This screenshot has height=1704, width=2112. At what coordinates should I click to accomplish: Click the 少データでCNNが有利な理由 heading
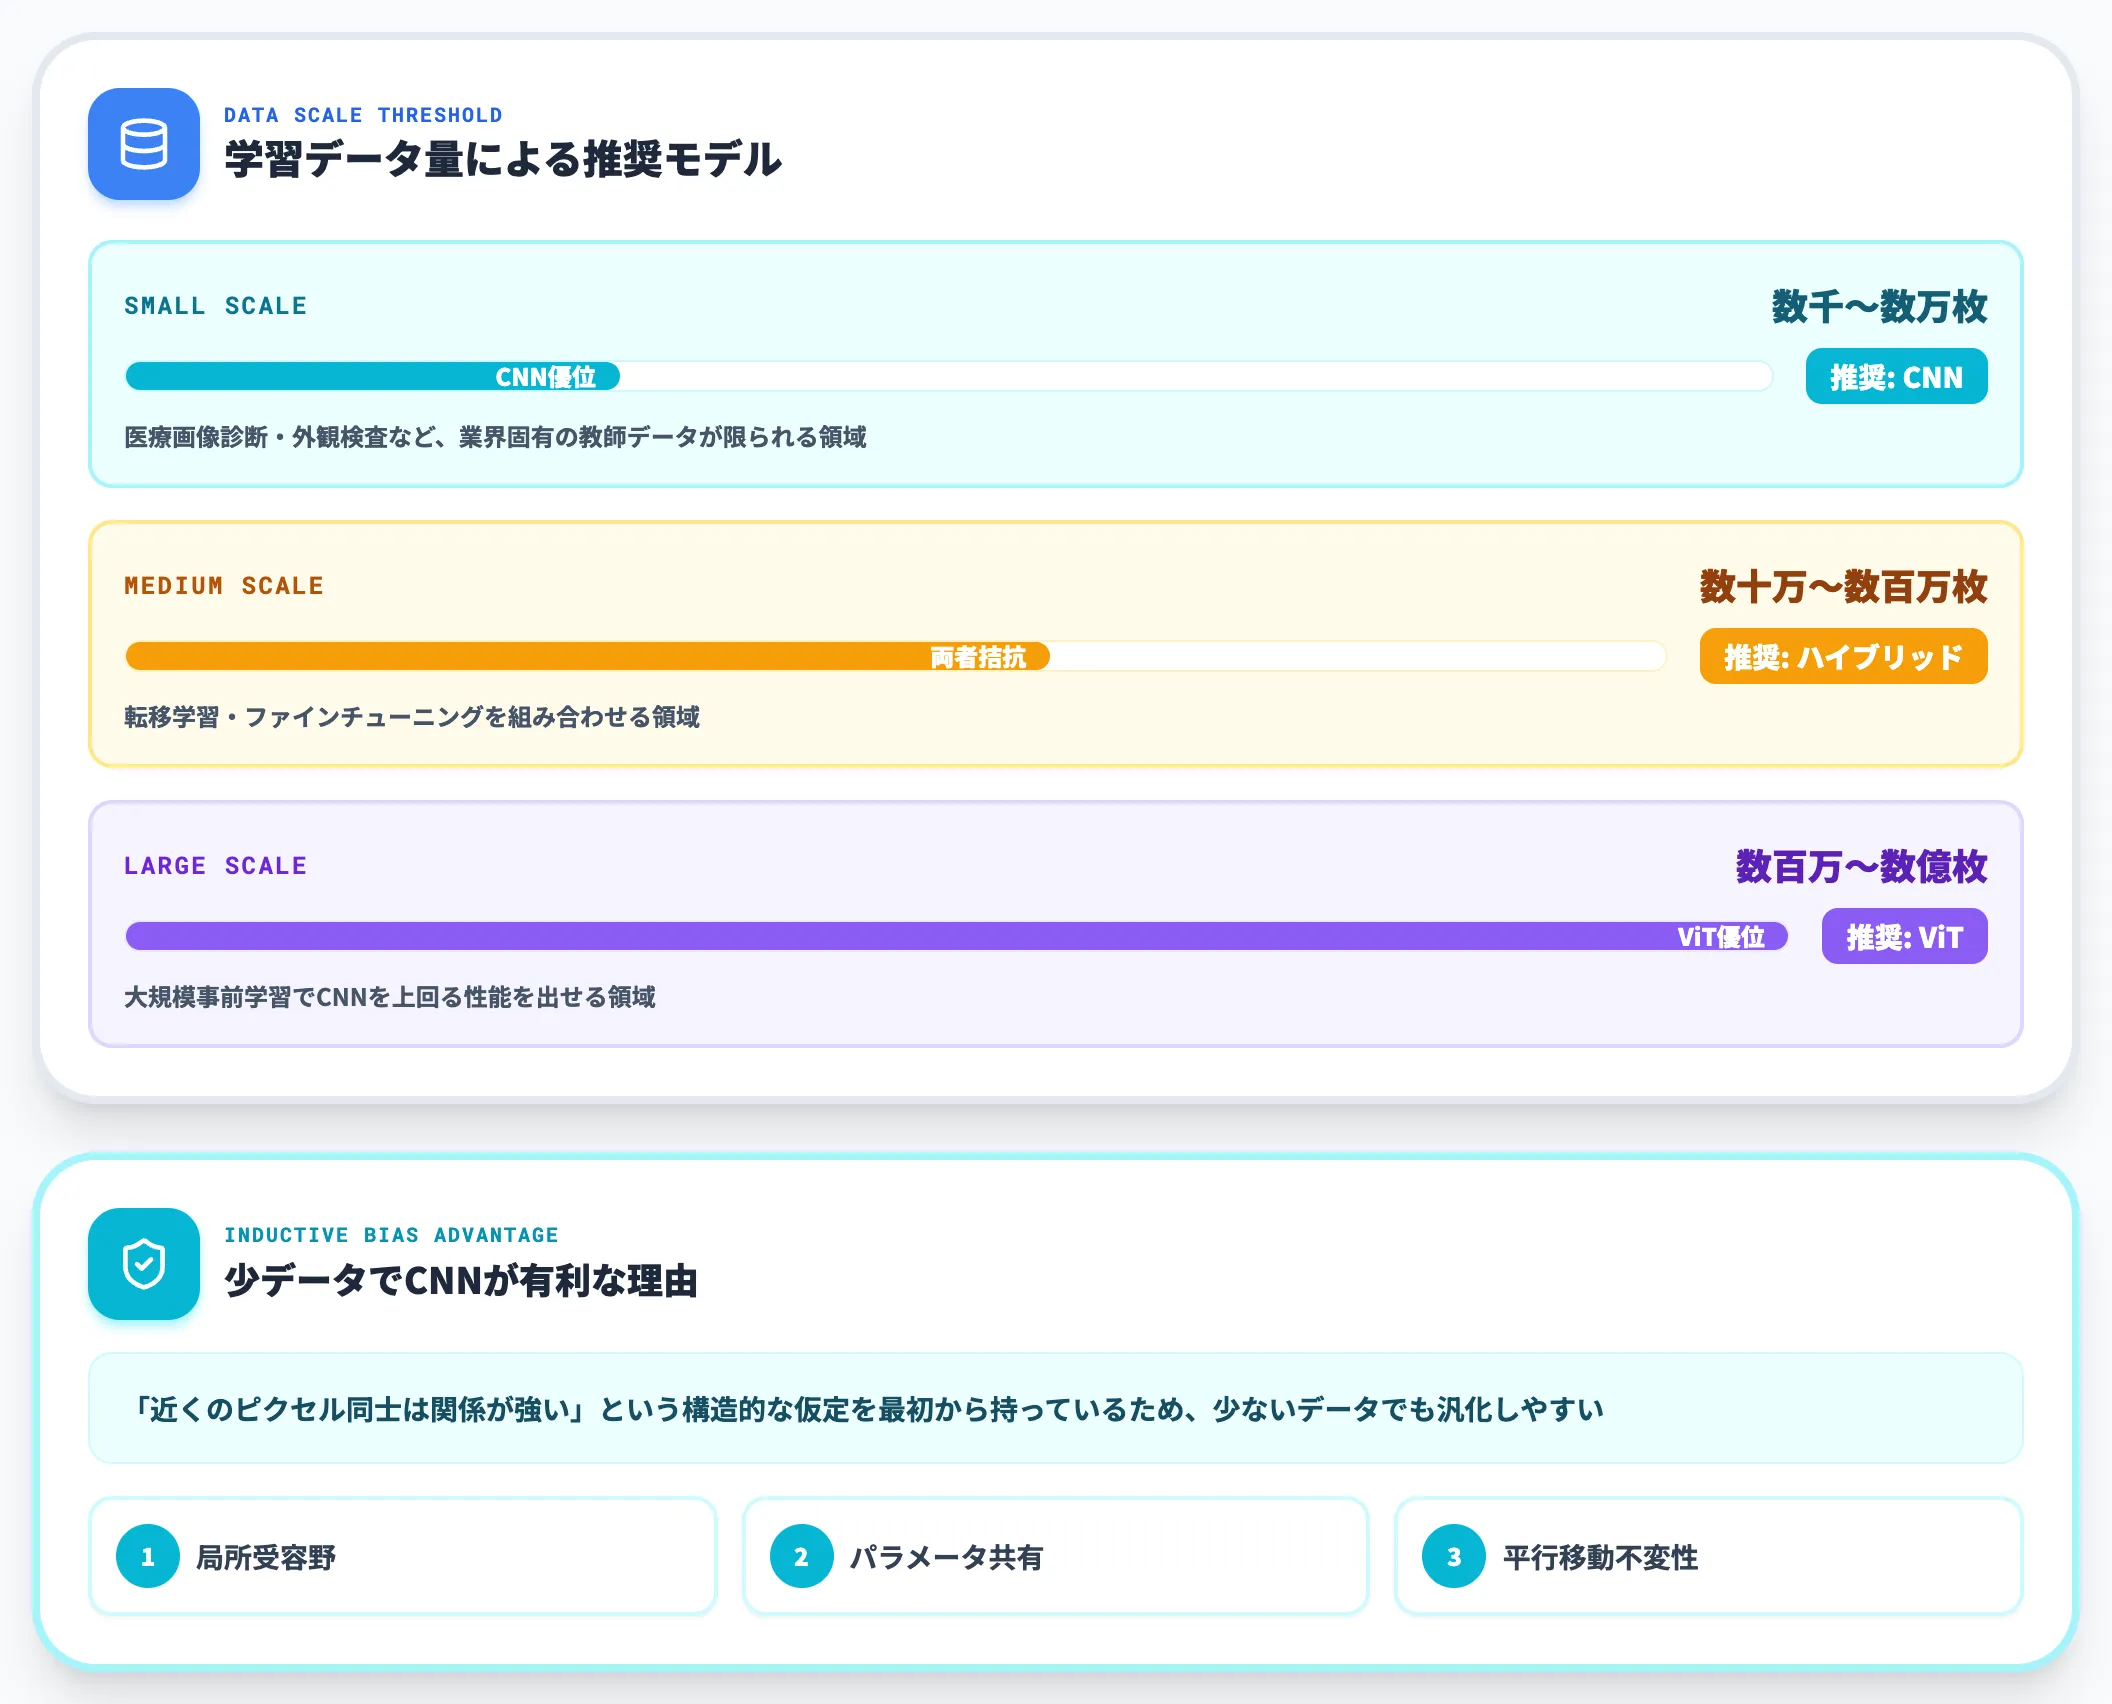461,1281
